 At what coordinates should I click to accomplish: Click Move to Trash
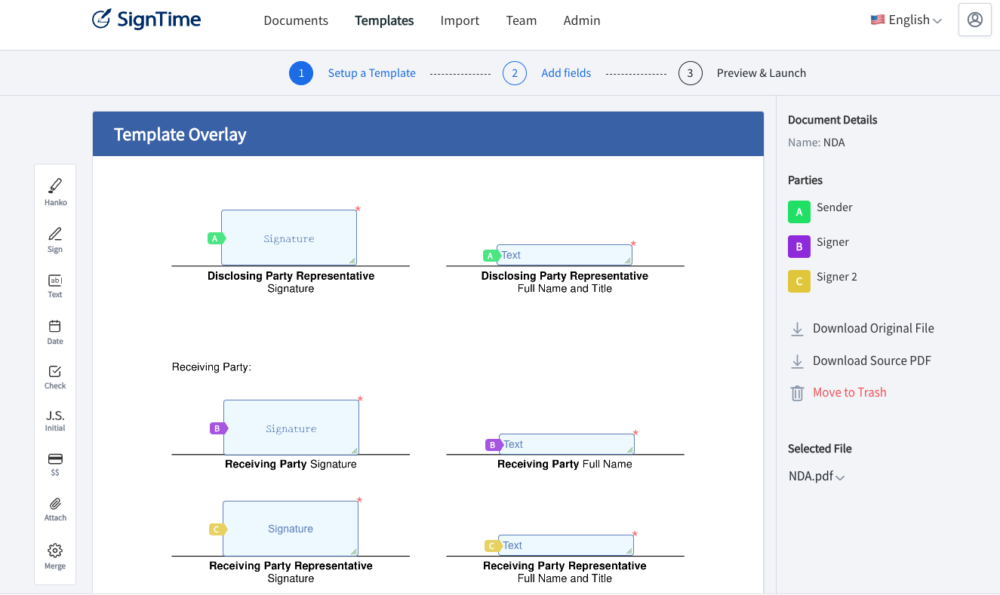click(x=848, y=392)
